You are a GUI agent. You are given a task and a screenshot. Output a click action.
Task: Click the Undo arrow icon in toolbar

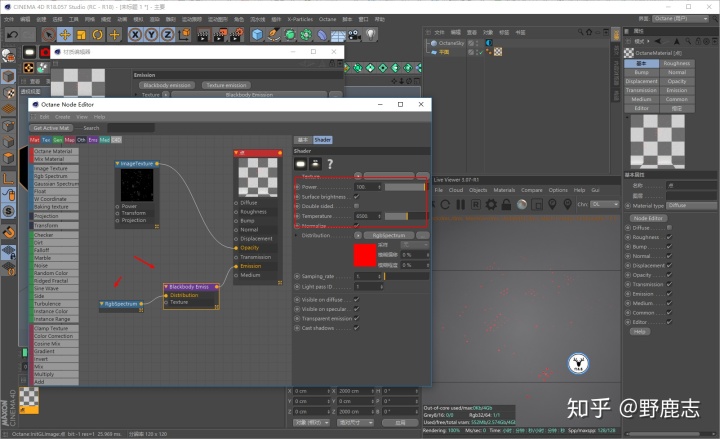(x=12, y=34)
